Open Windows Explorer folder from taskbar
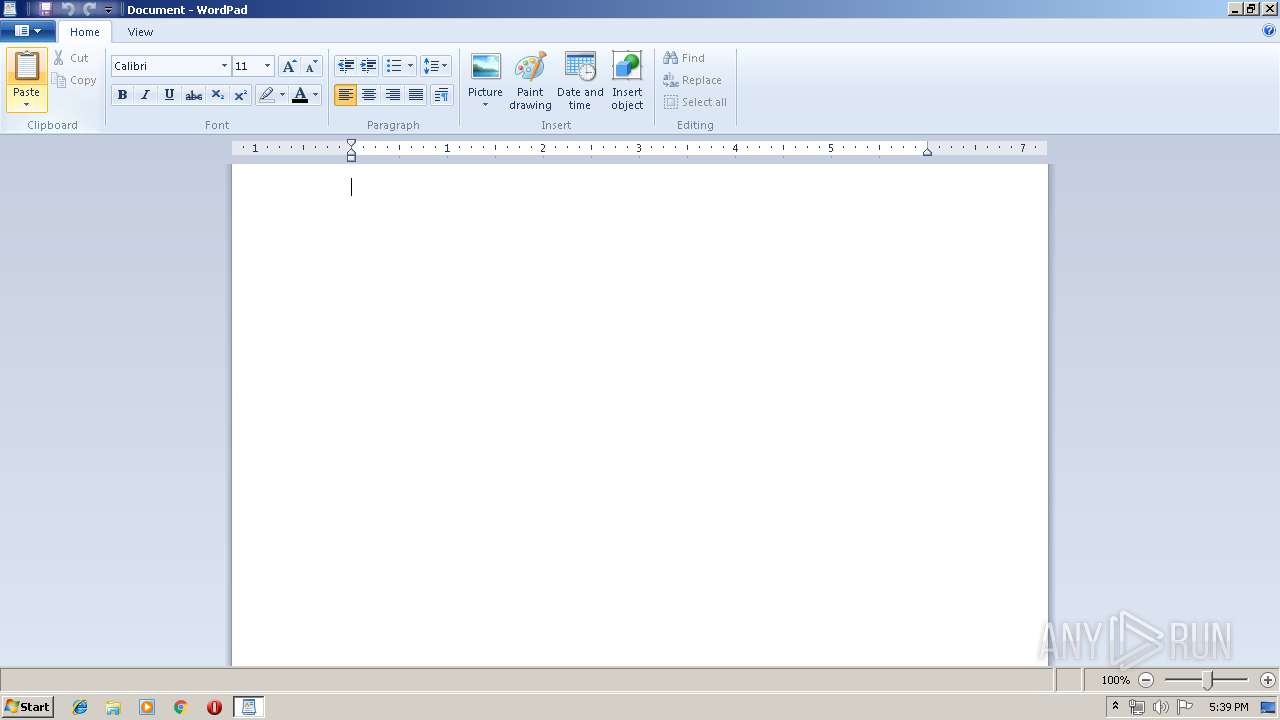This screenshot has height=720, width=1280. (x=113, y=707)
